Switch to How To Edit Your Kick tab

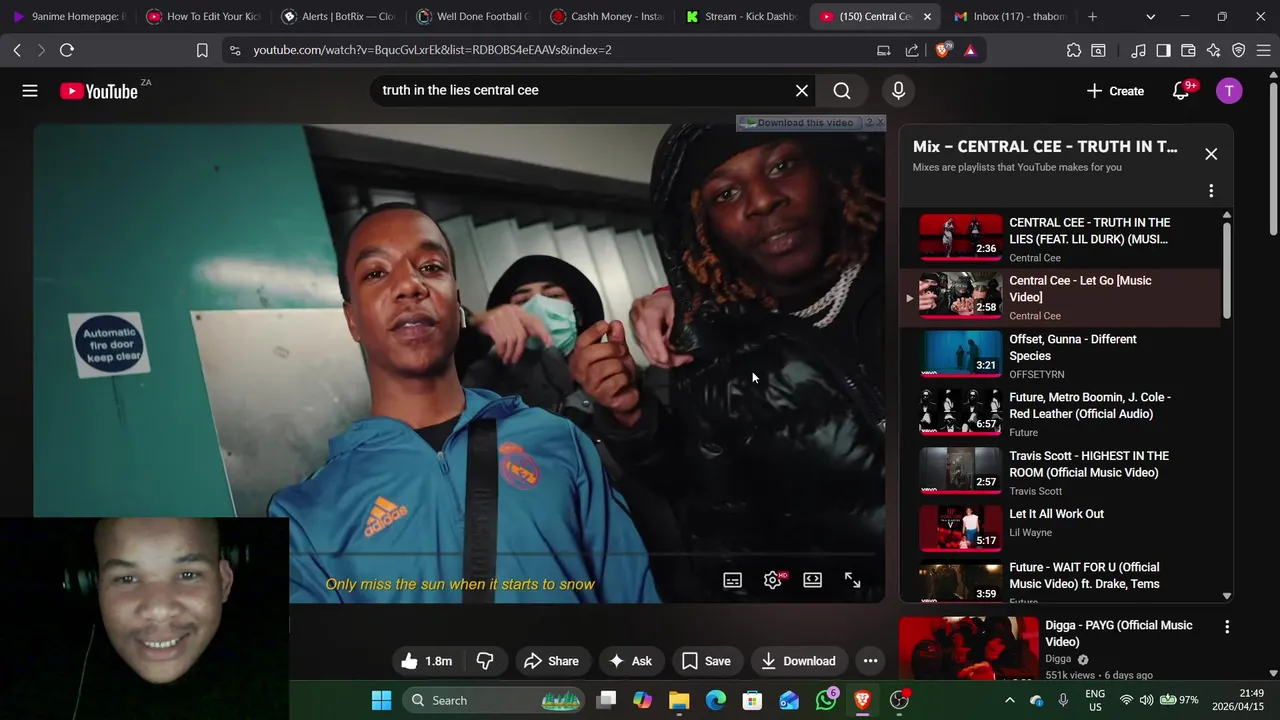pos(203,16)
